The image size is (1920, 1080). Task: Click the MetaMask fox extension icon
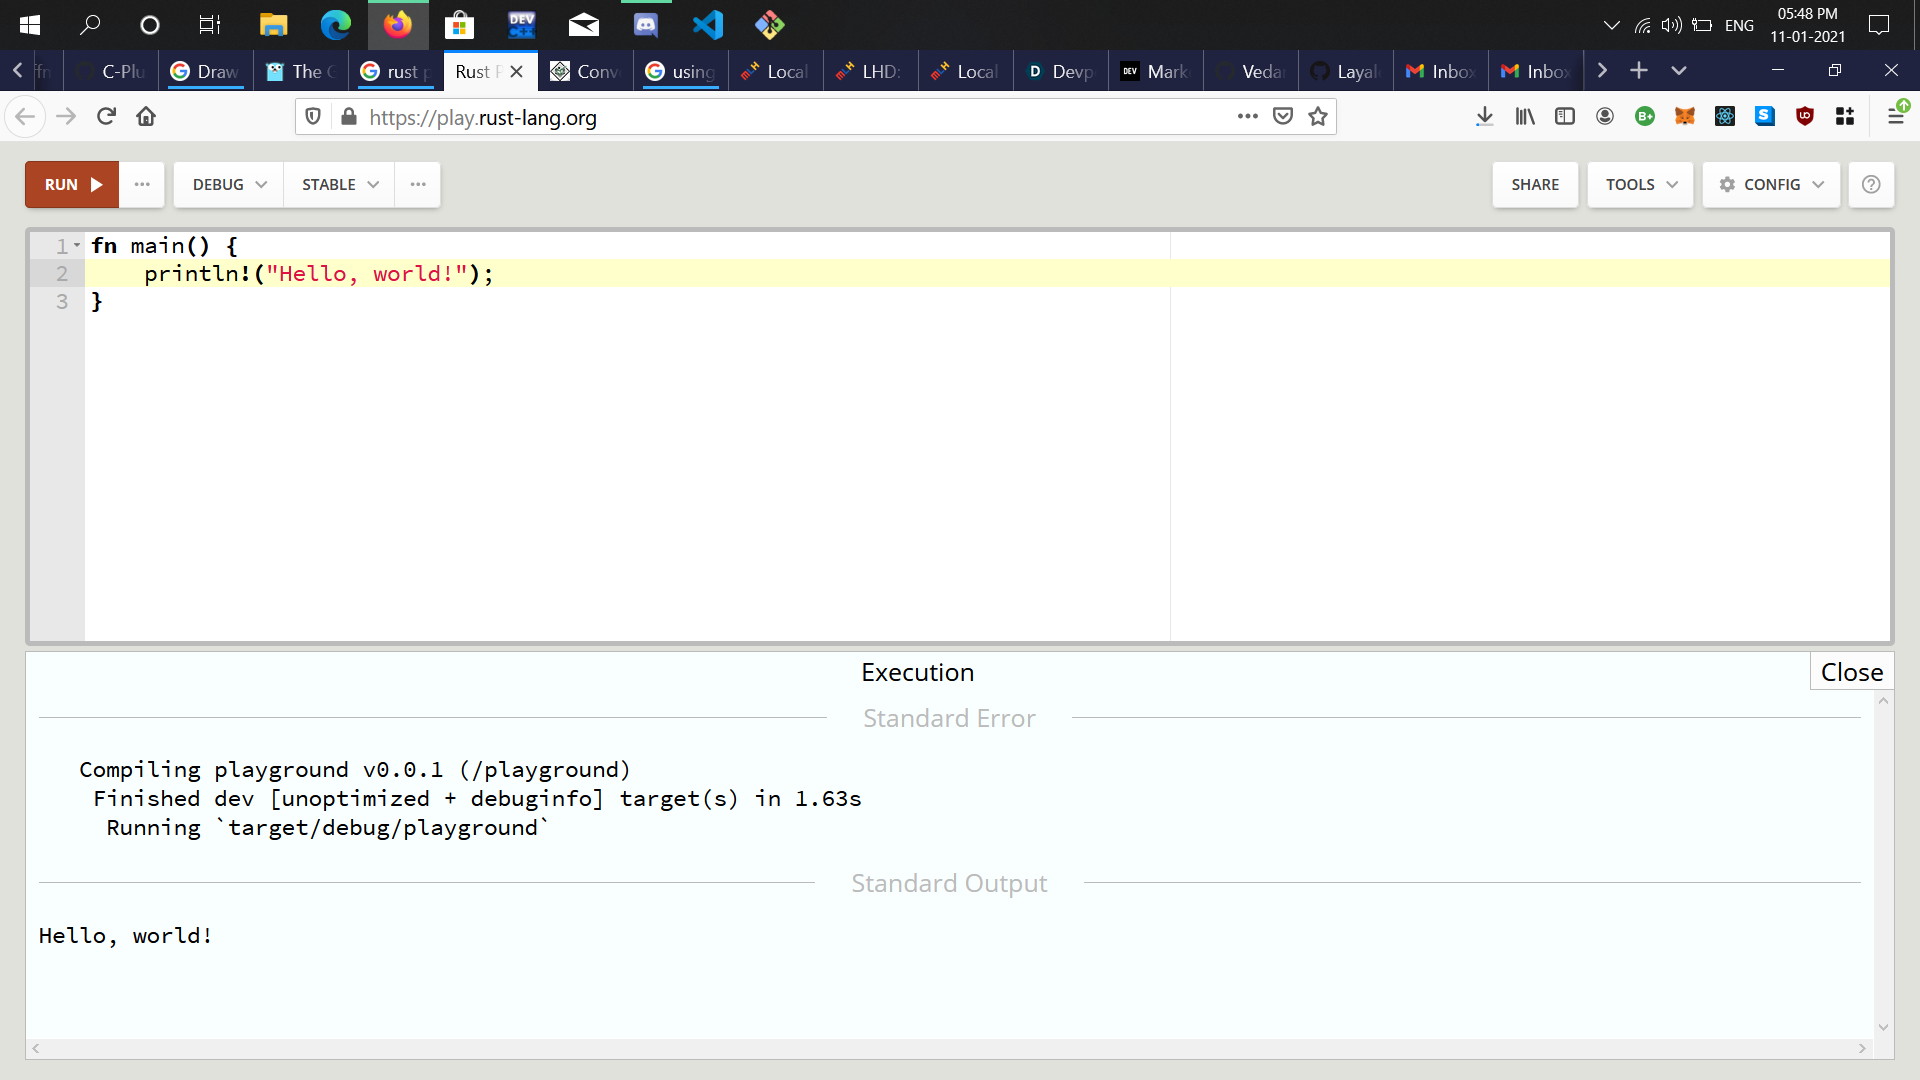[x=1685, y=117]
